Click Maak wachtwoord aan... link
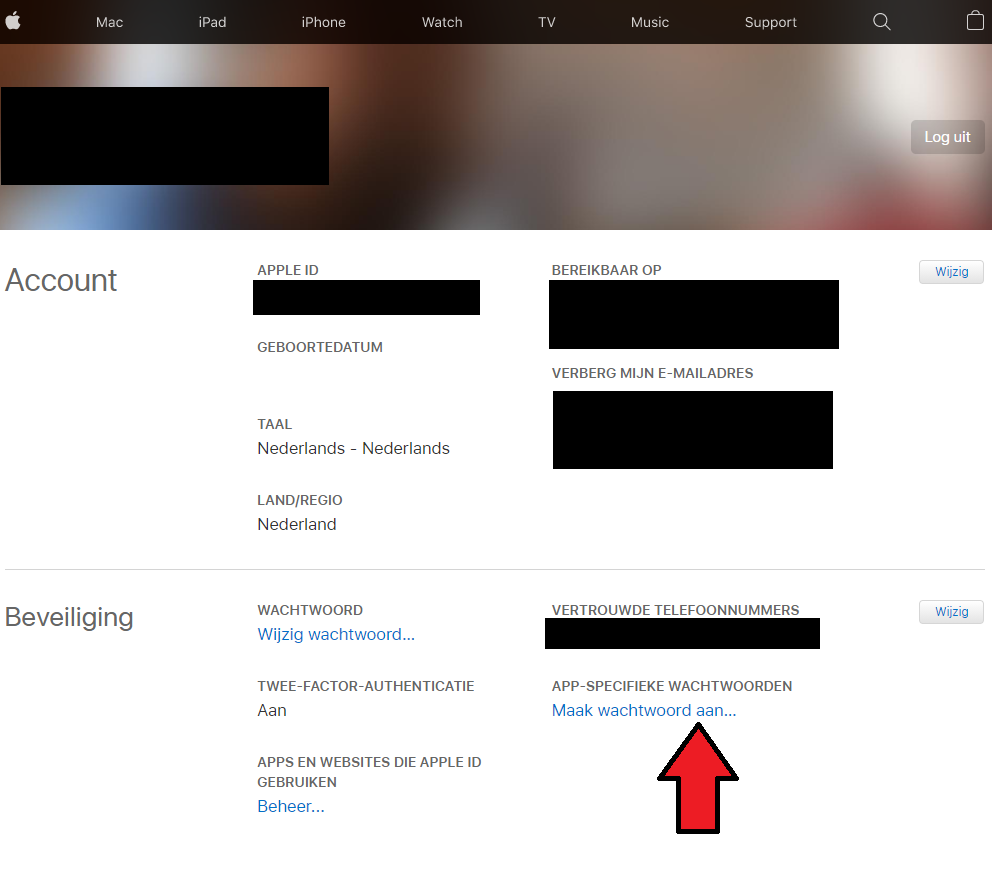Image resolution: width=992 pixels, height=872 pixels. coord(644,710)
